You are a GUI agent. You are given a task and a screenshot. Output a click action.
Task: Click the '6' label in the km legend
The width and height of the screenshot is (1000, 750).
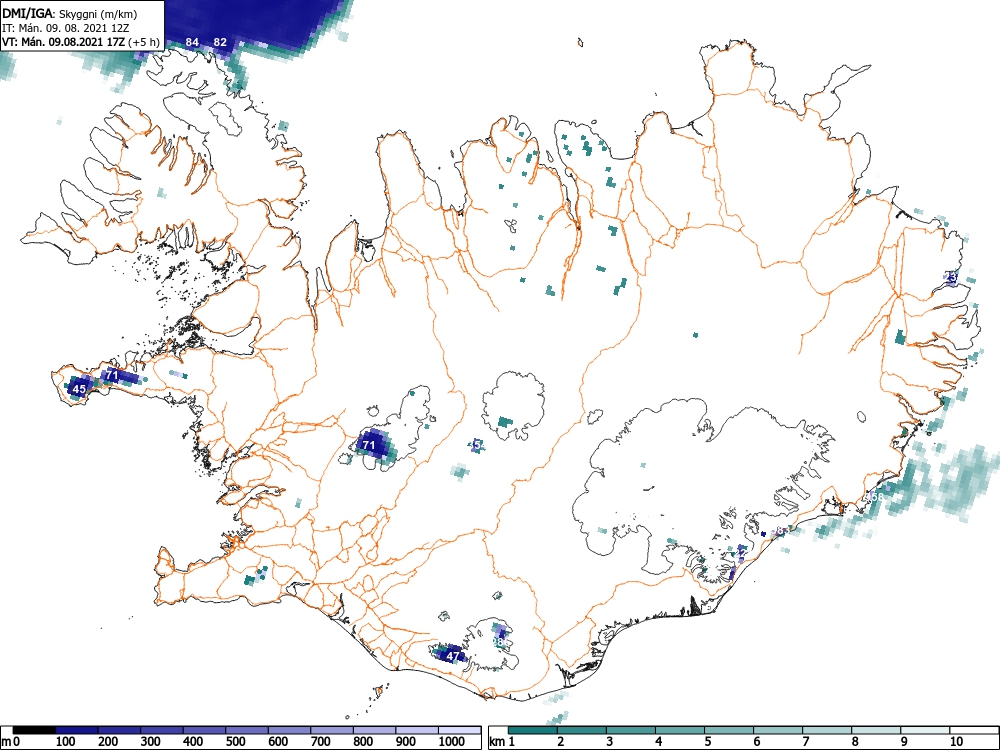[x=757, y=742]
